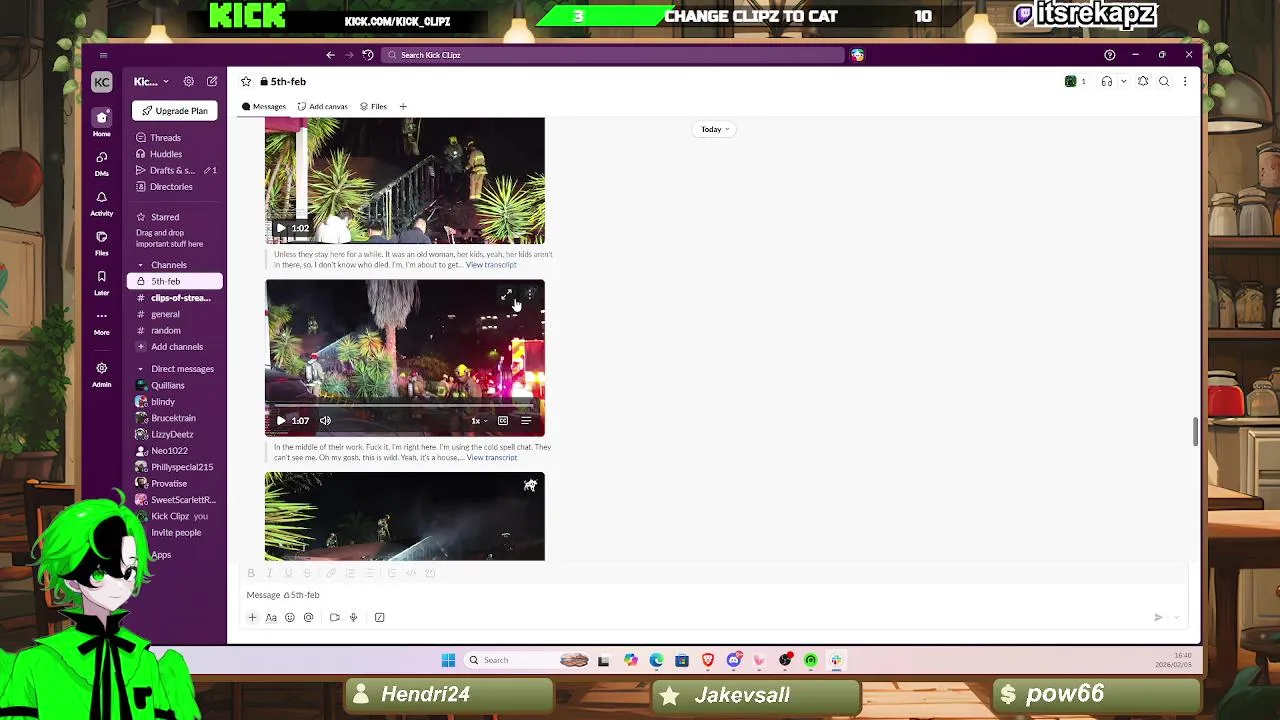The image size is (1280, 720).
Task: Play the 1:07 video
Action: click(x=281, y=421)
